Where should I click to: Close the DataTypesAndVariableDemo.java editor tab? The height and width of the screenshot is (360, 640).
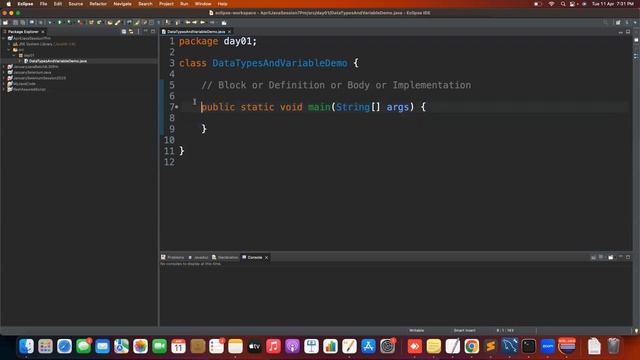coord(229,31)
